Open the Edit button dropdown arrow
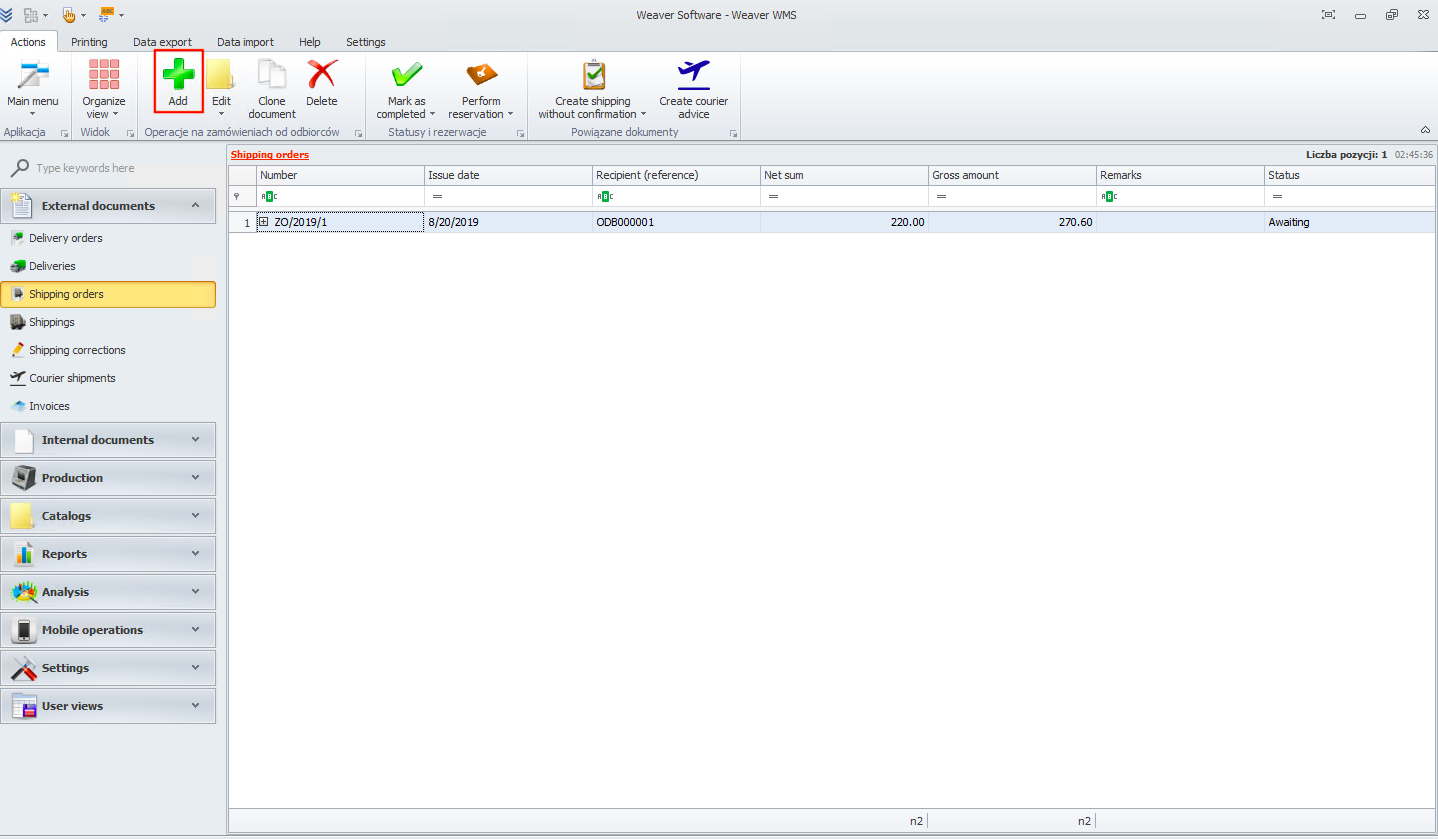Viewport: 1438px width, 839px height. point(221,114)
